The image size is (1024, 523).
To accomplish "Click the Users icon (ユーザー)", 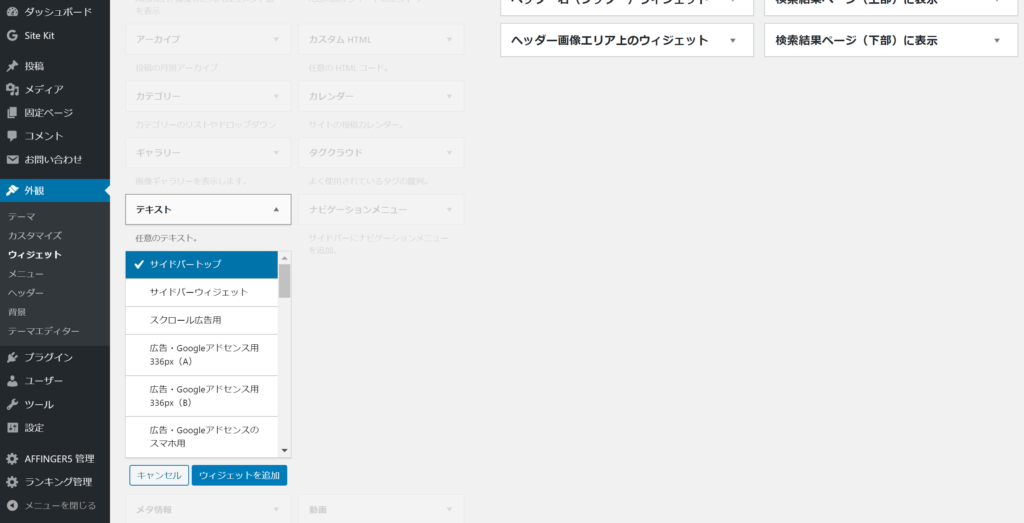I will (12, 381).
